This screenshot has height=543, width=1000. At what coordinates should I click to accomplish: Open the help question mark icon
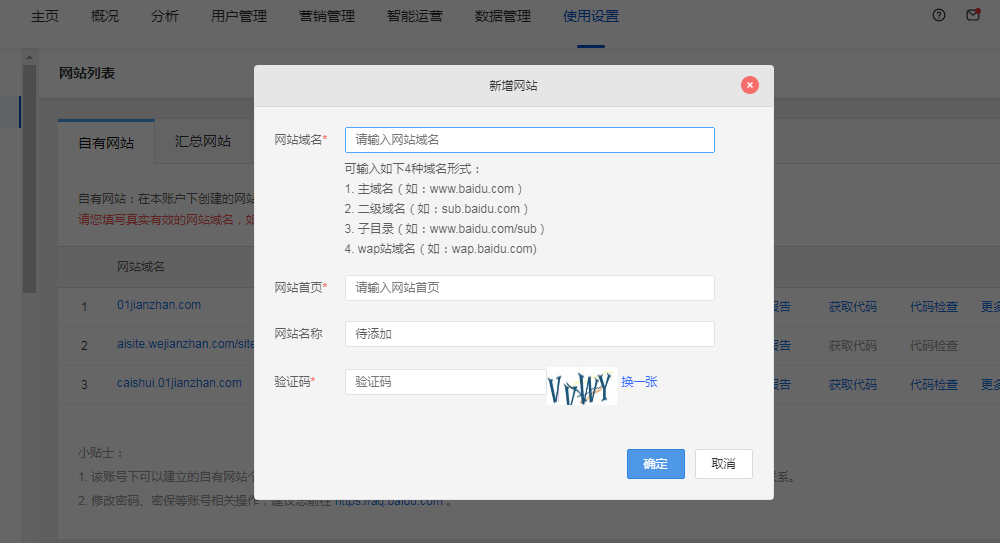(x=938, y=15)
